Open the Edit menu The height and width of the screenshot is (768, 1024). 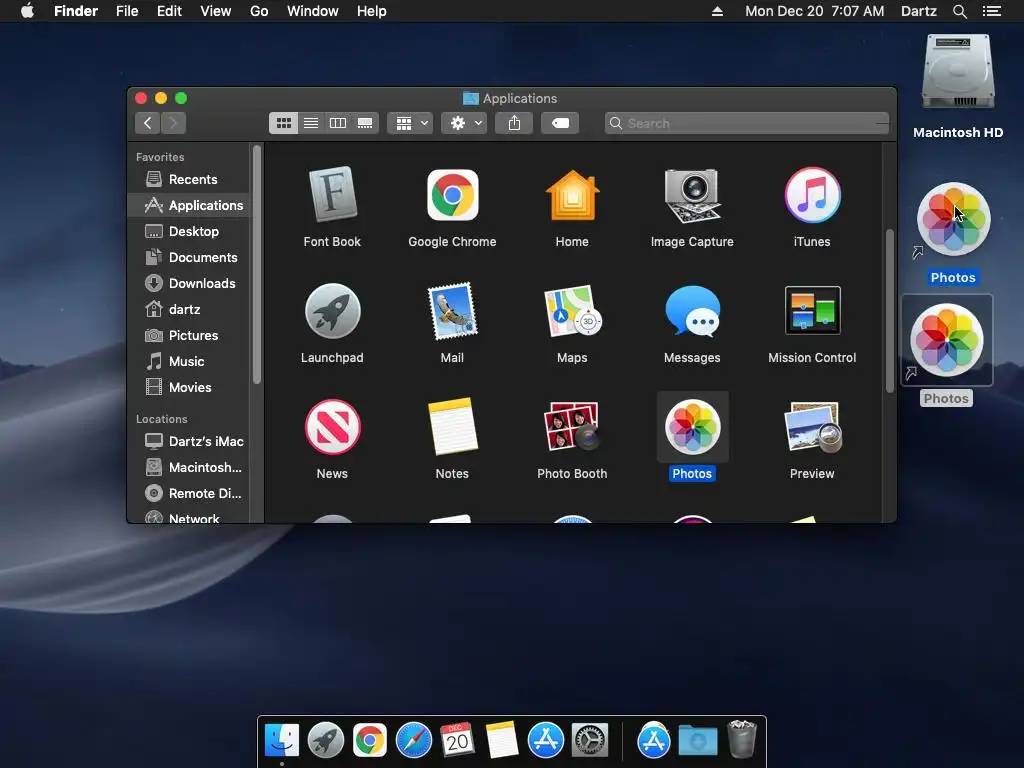(169, 11)
